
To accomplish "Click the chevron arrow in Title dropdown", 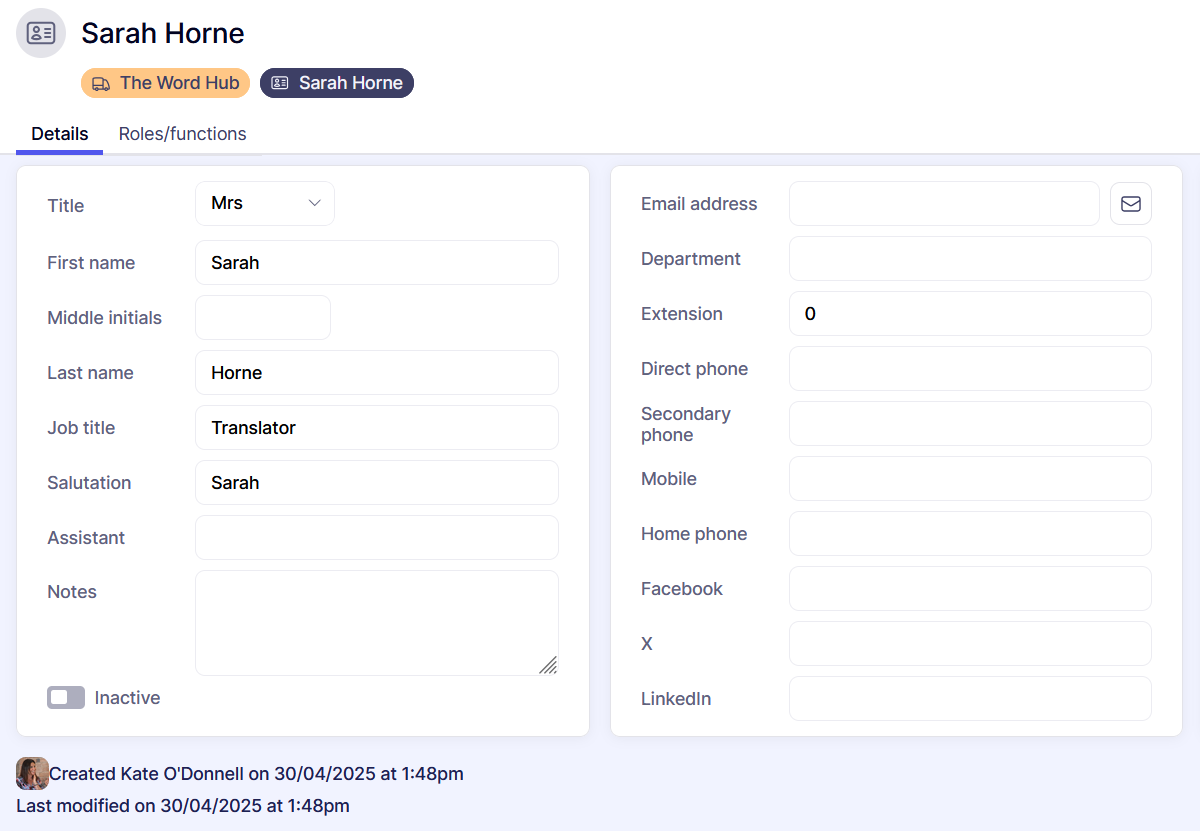I will (314, 204).
